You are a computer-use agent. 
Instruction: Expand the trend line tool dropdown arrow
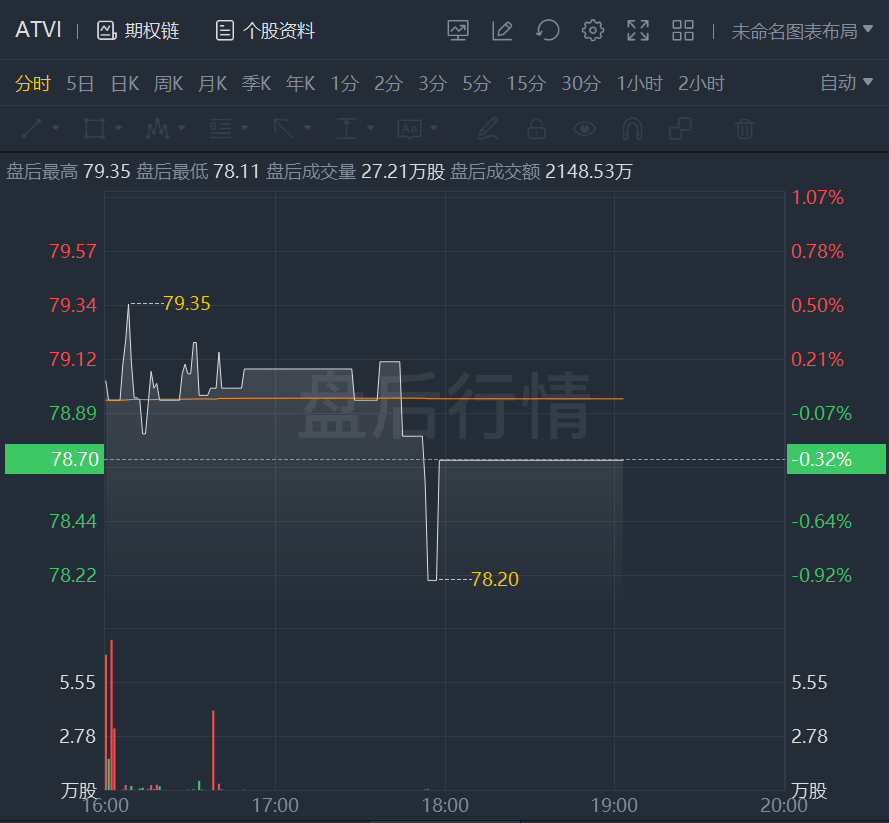coord(56,128)
